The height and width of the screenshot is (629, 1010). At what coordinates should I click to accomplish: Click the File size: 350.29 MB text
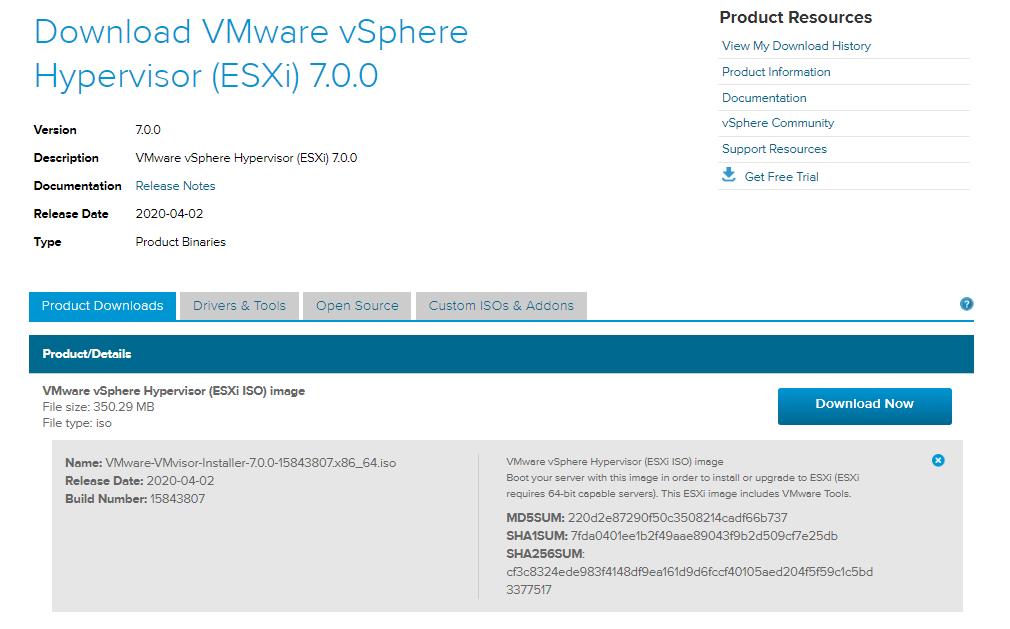(99, 407)
